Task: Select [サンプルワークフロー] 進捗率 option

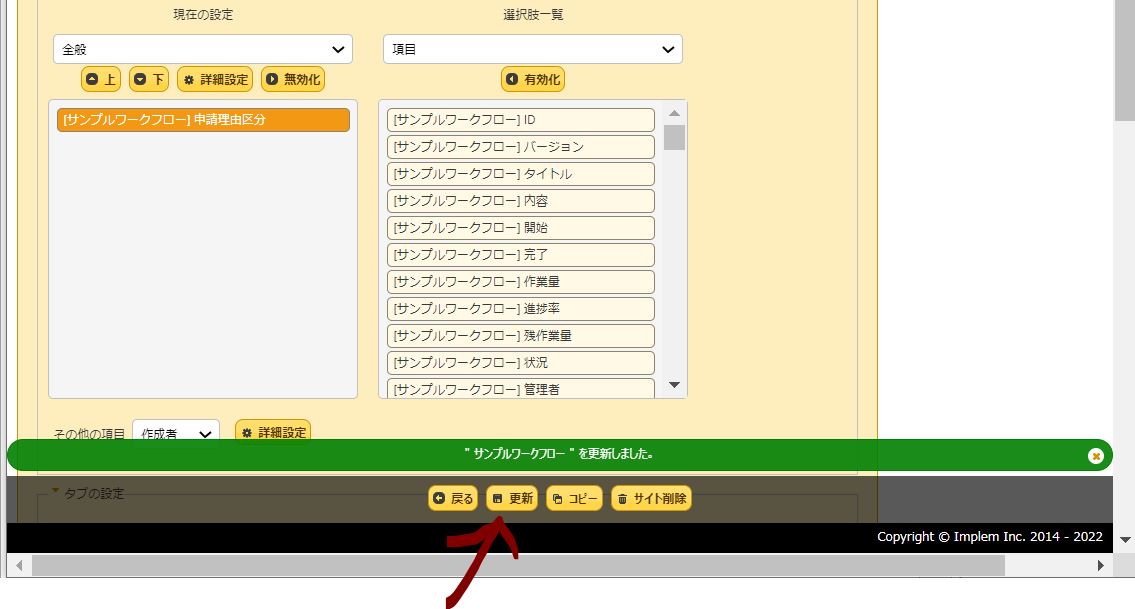Action: (x=520, y=308)
